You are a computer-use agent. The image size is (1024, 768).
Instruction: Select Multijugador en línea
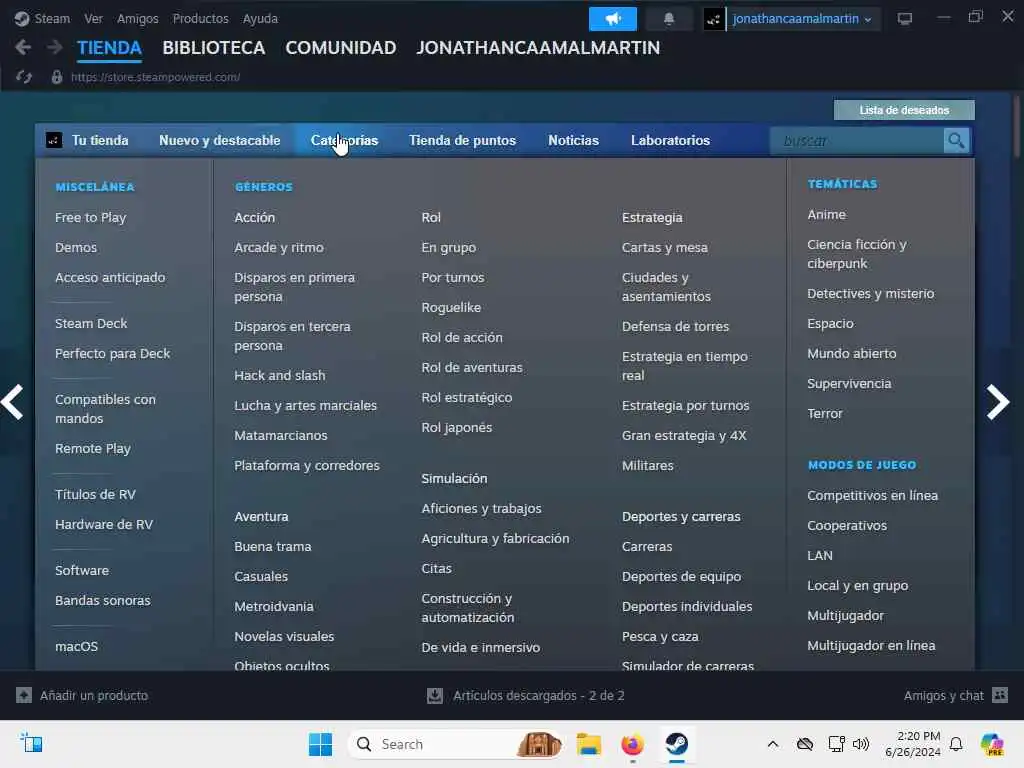(x=871, y=646)
